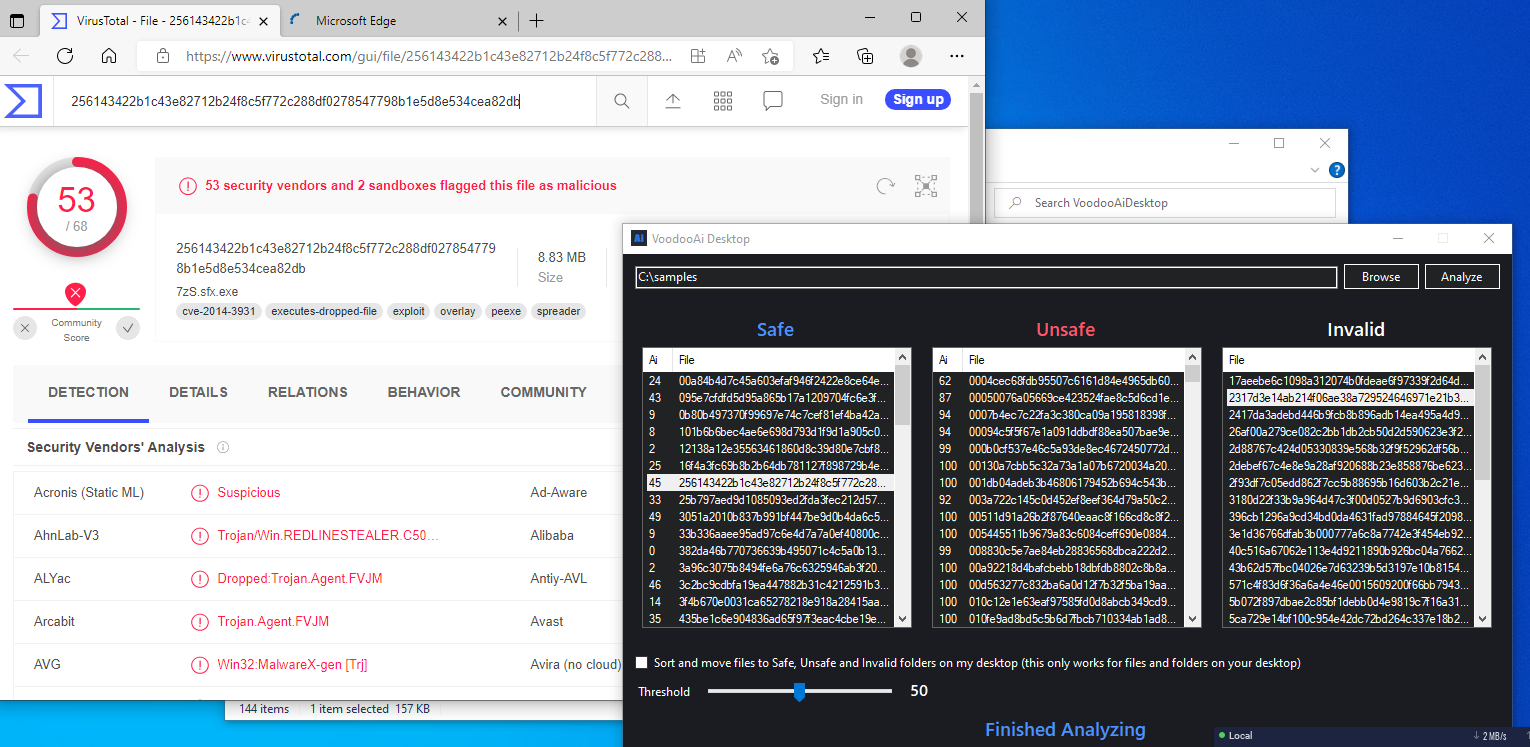The image size is (1530, 747).
Task: Vote harmless with community check button
Action: coord(128,327)
